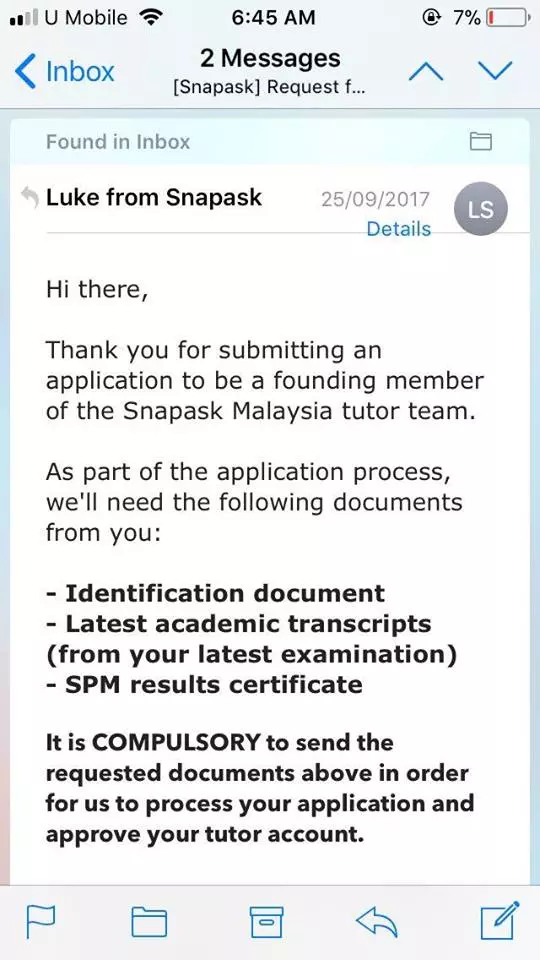
Task: Open Details of the sender
Action: [399, 229]
